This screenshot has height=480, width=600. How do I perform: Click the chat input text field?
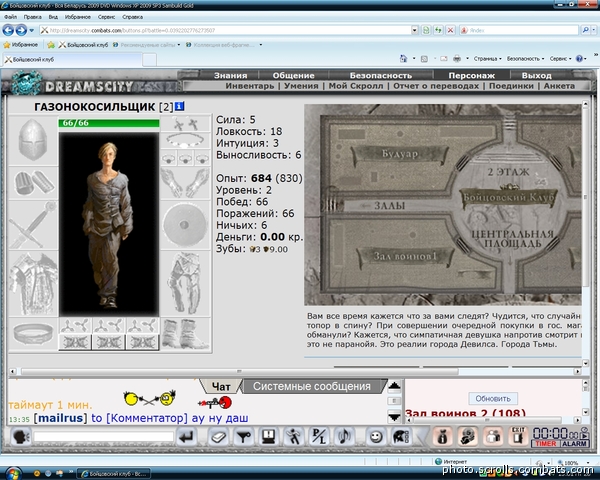[103, 437]
